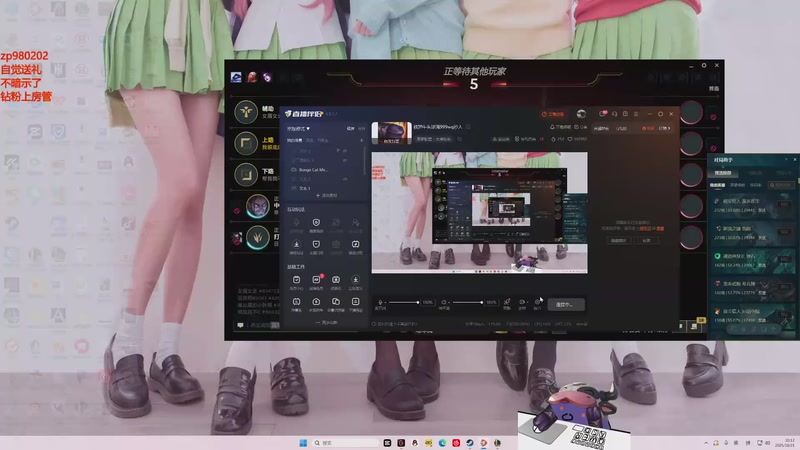Click the left button under chat panel notice
The image size is (800, 450).
coord(618,240)
